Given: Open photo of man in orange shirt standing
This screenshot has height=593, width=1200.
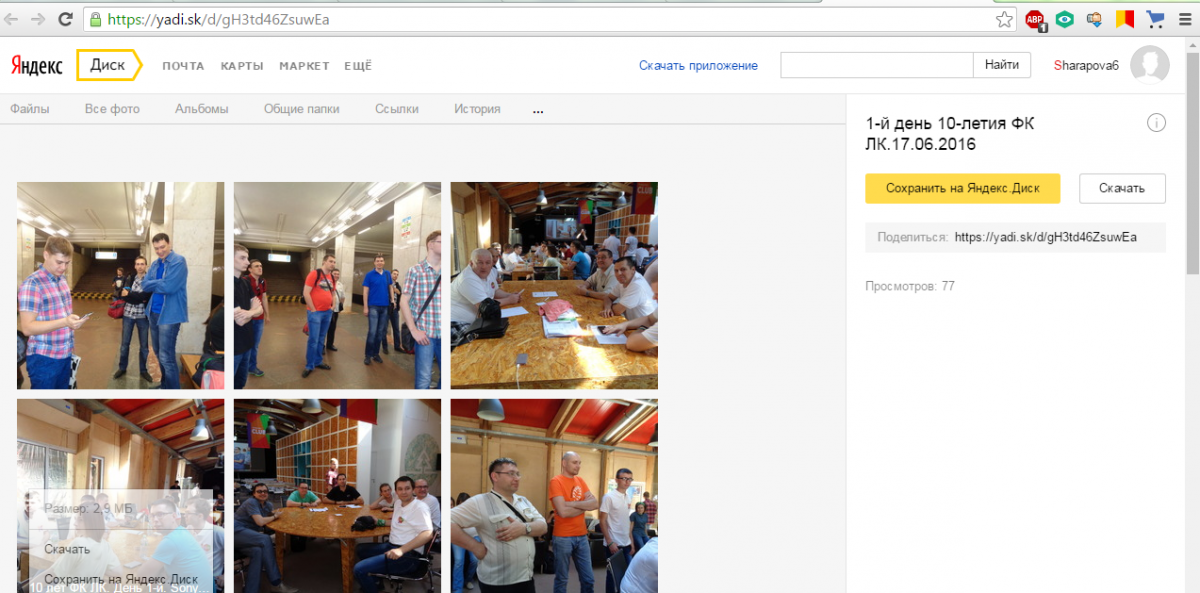Looking at the screenshot, I should tap(554, 496).
